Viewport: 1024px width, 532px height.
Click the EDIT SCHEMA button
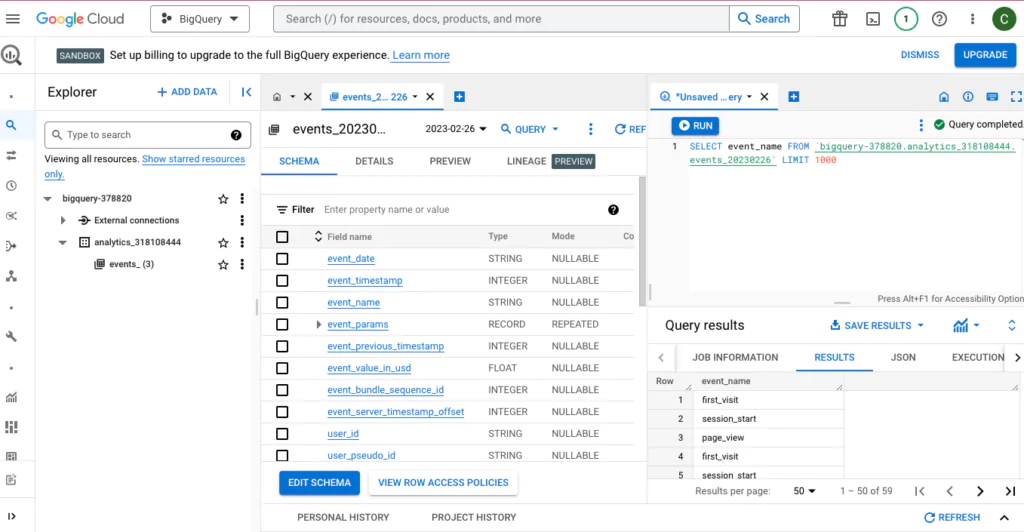(x=319, y=483)
